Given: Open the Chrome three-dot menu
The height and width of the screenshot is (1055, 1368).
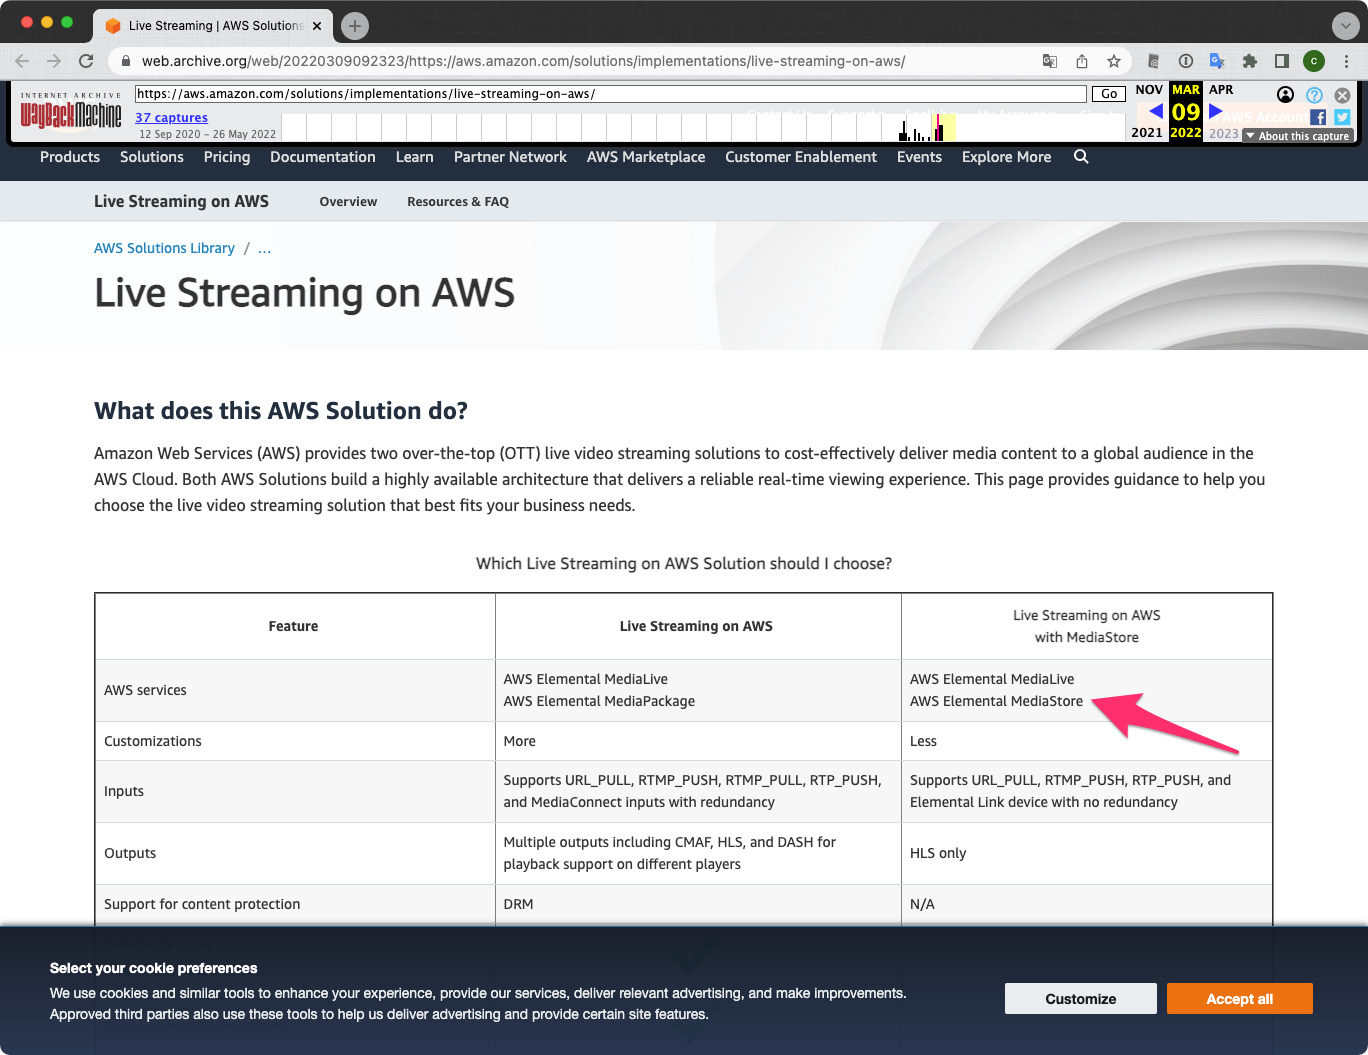Looking at the screenshot, I should click(1346, 61).
